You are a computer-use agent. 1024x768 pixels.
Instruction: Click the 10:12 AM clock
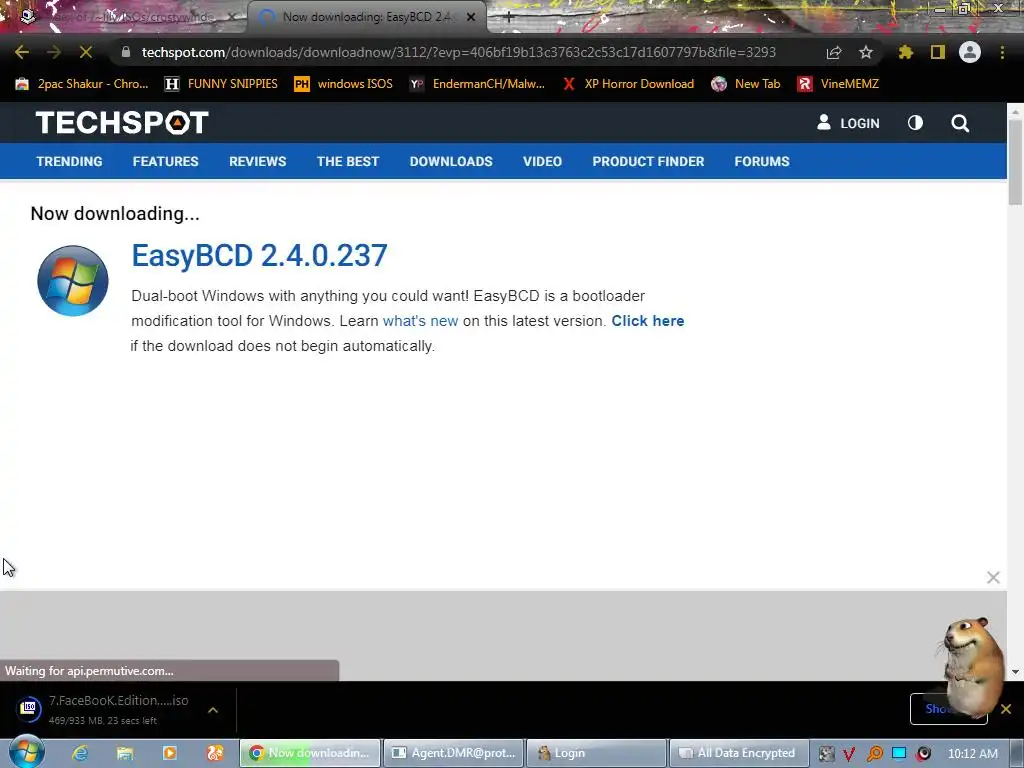973,754
